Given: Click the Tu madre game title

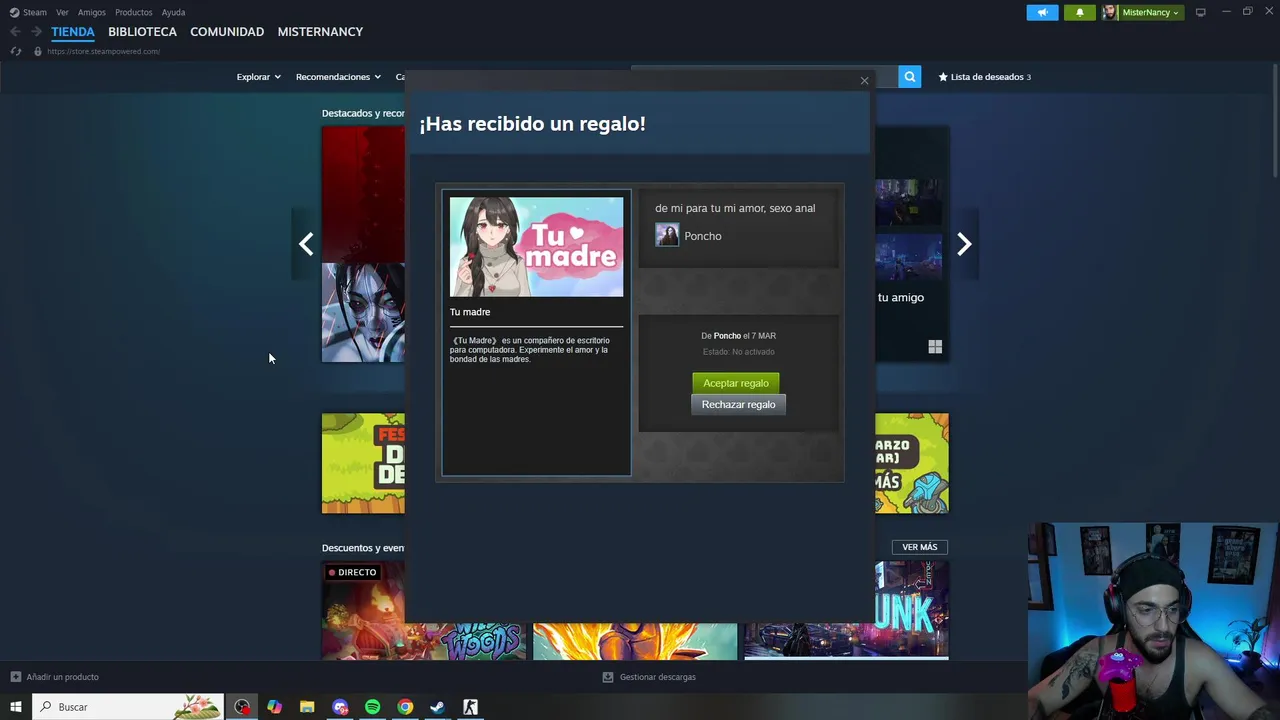Looking at the screenshot, I should pos(470,312).
